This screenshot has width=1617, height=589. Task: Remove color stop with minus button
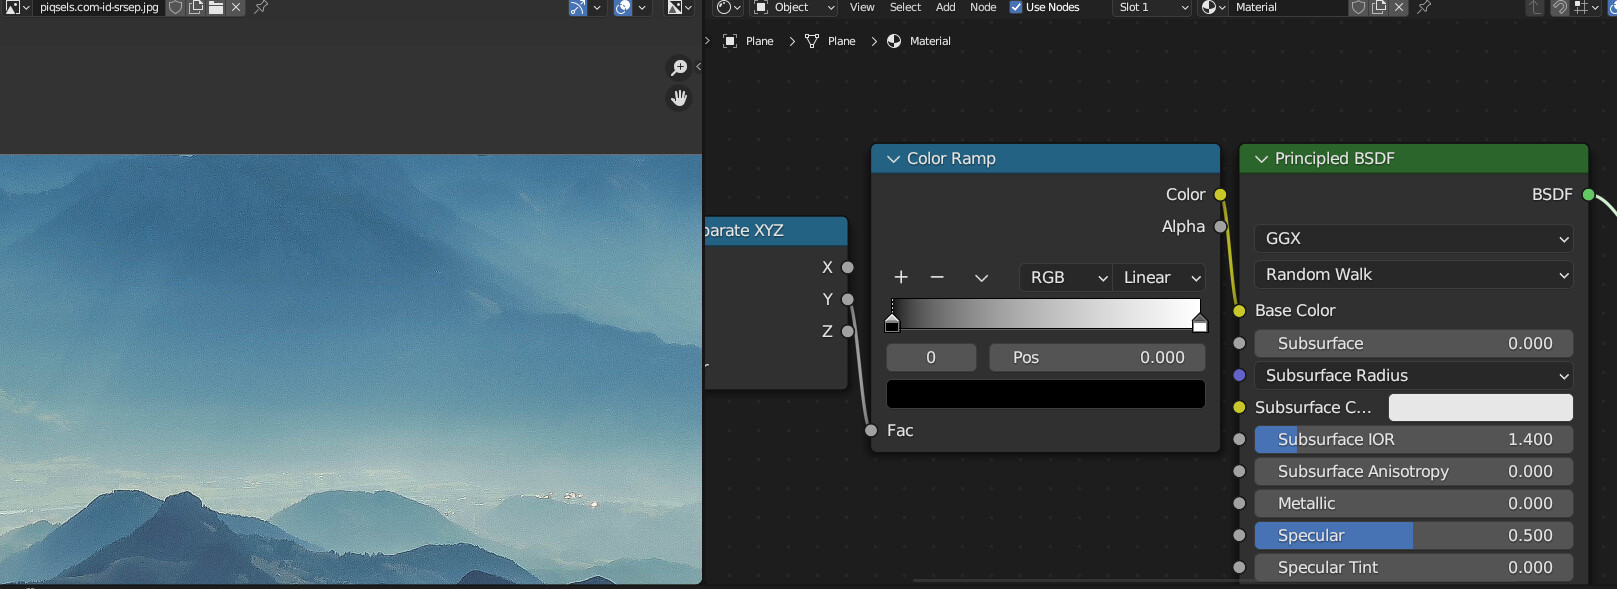[x=937, y=277]
